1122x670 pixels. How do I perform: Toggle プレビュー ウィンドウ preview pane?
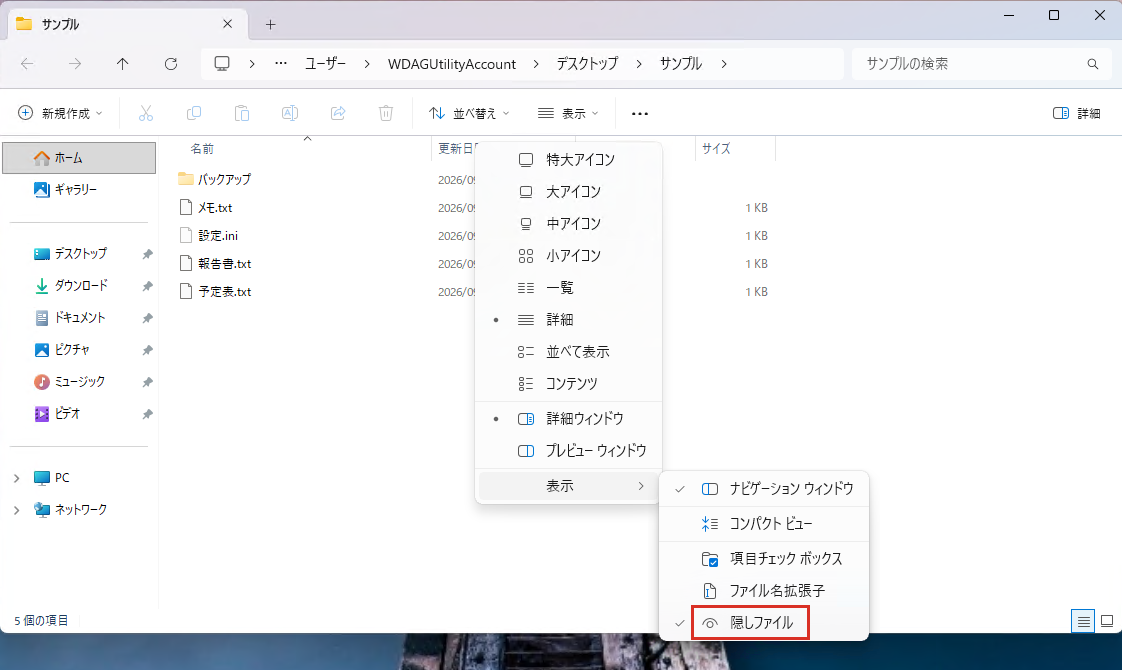point(569,450)
